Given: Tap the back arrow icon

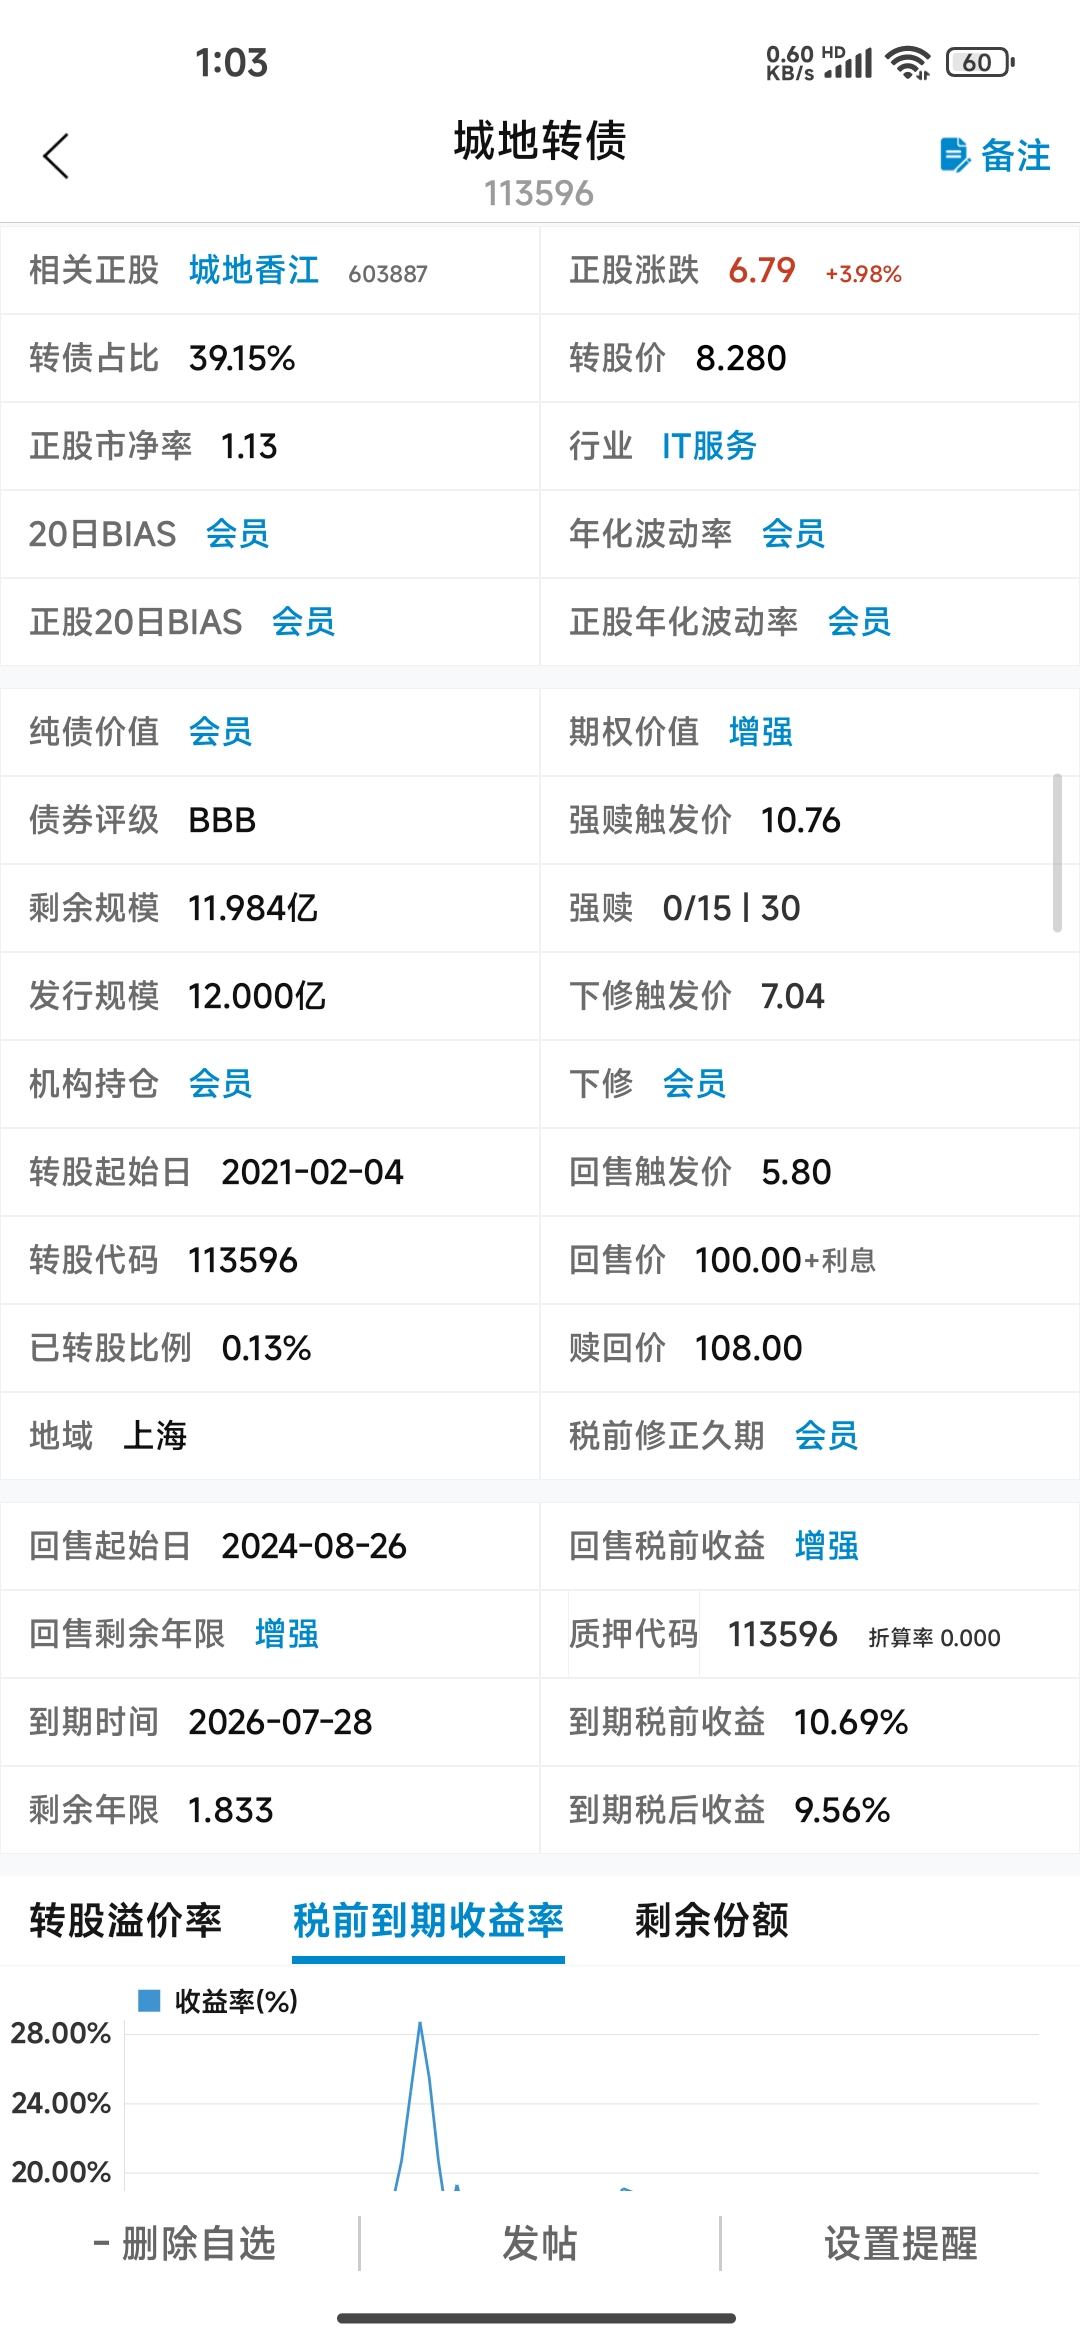Looking at the screenshot, I should (x=56, y=157).
